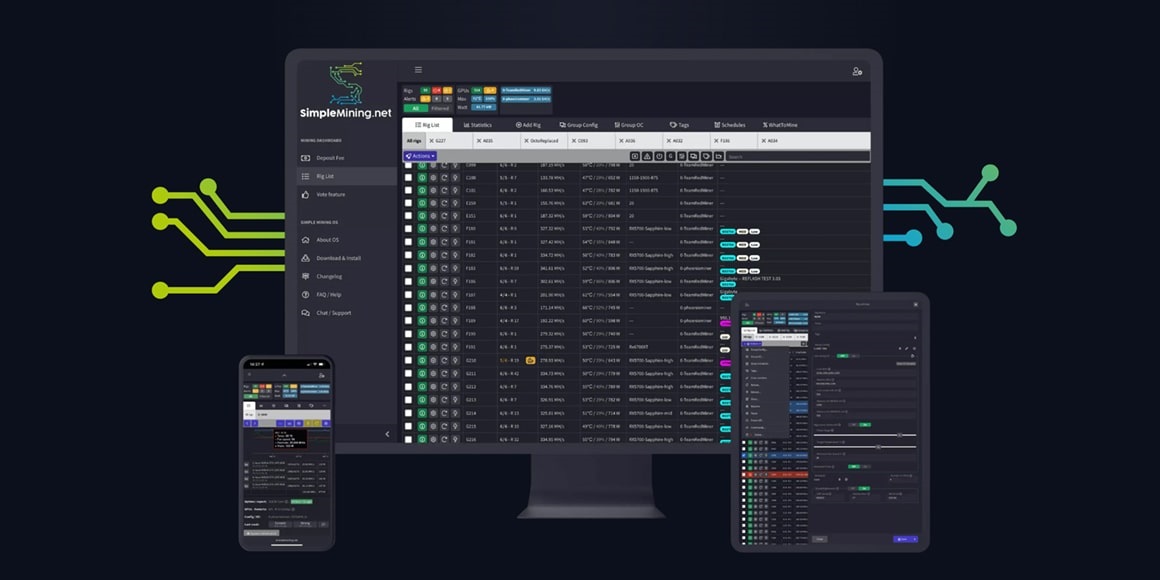Open the Actions dropdown

coord(420,156)
